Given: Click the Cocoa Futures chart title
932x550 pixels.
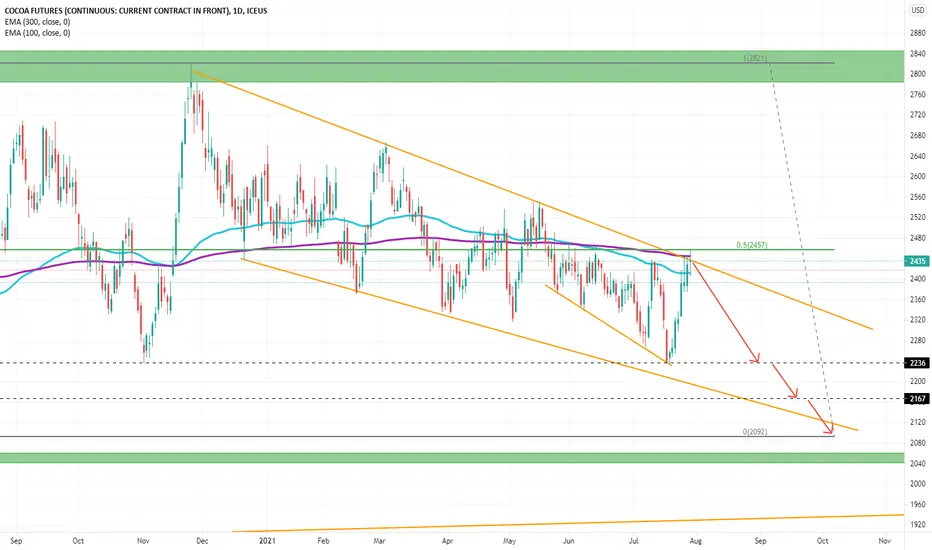Looking at the screenshot, I should 136,11.
